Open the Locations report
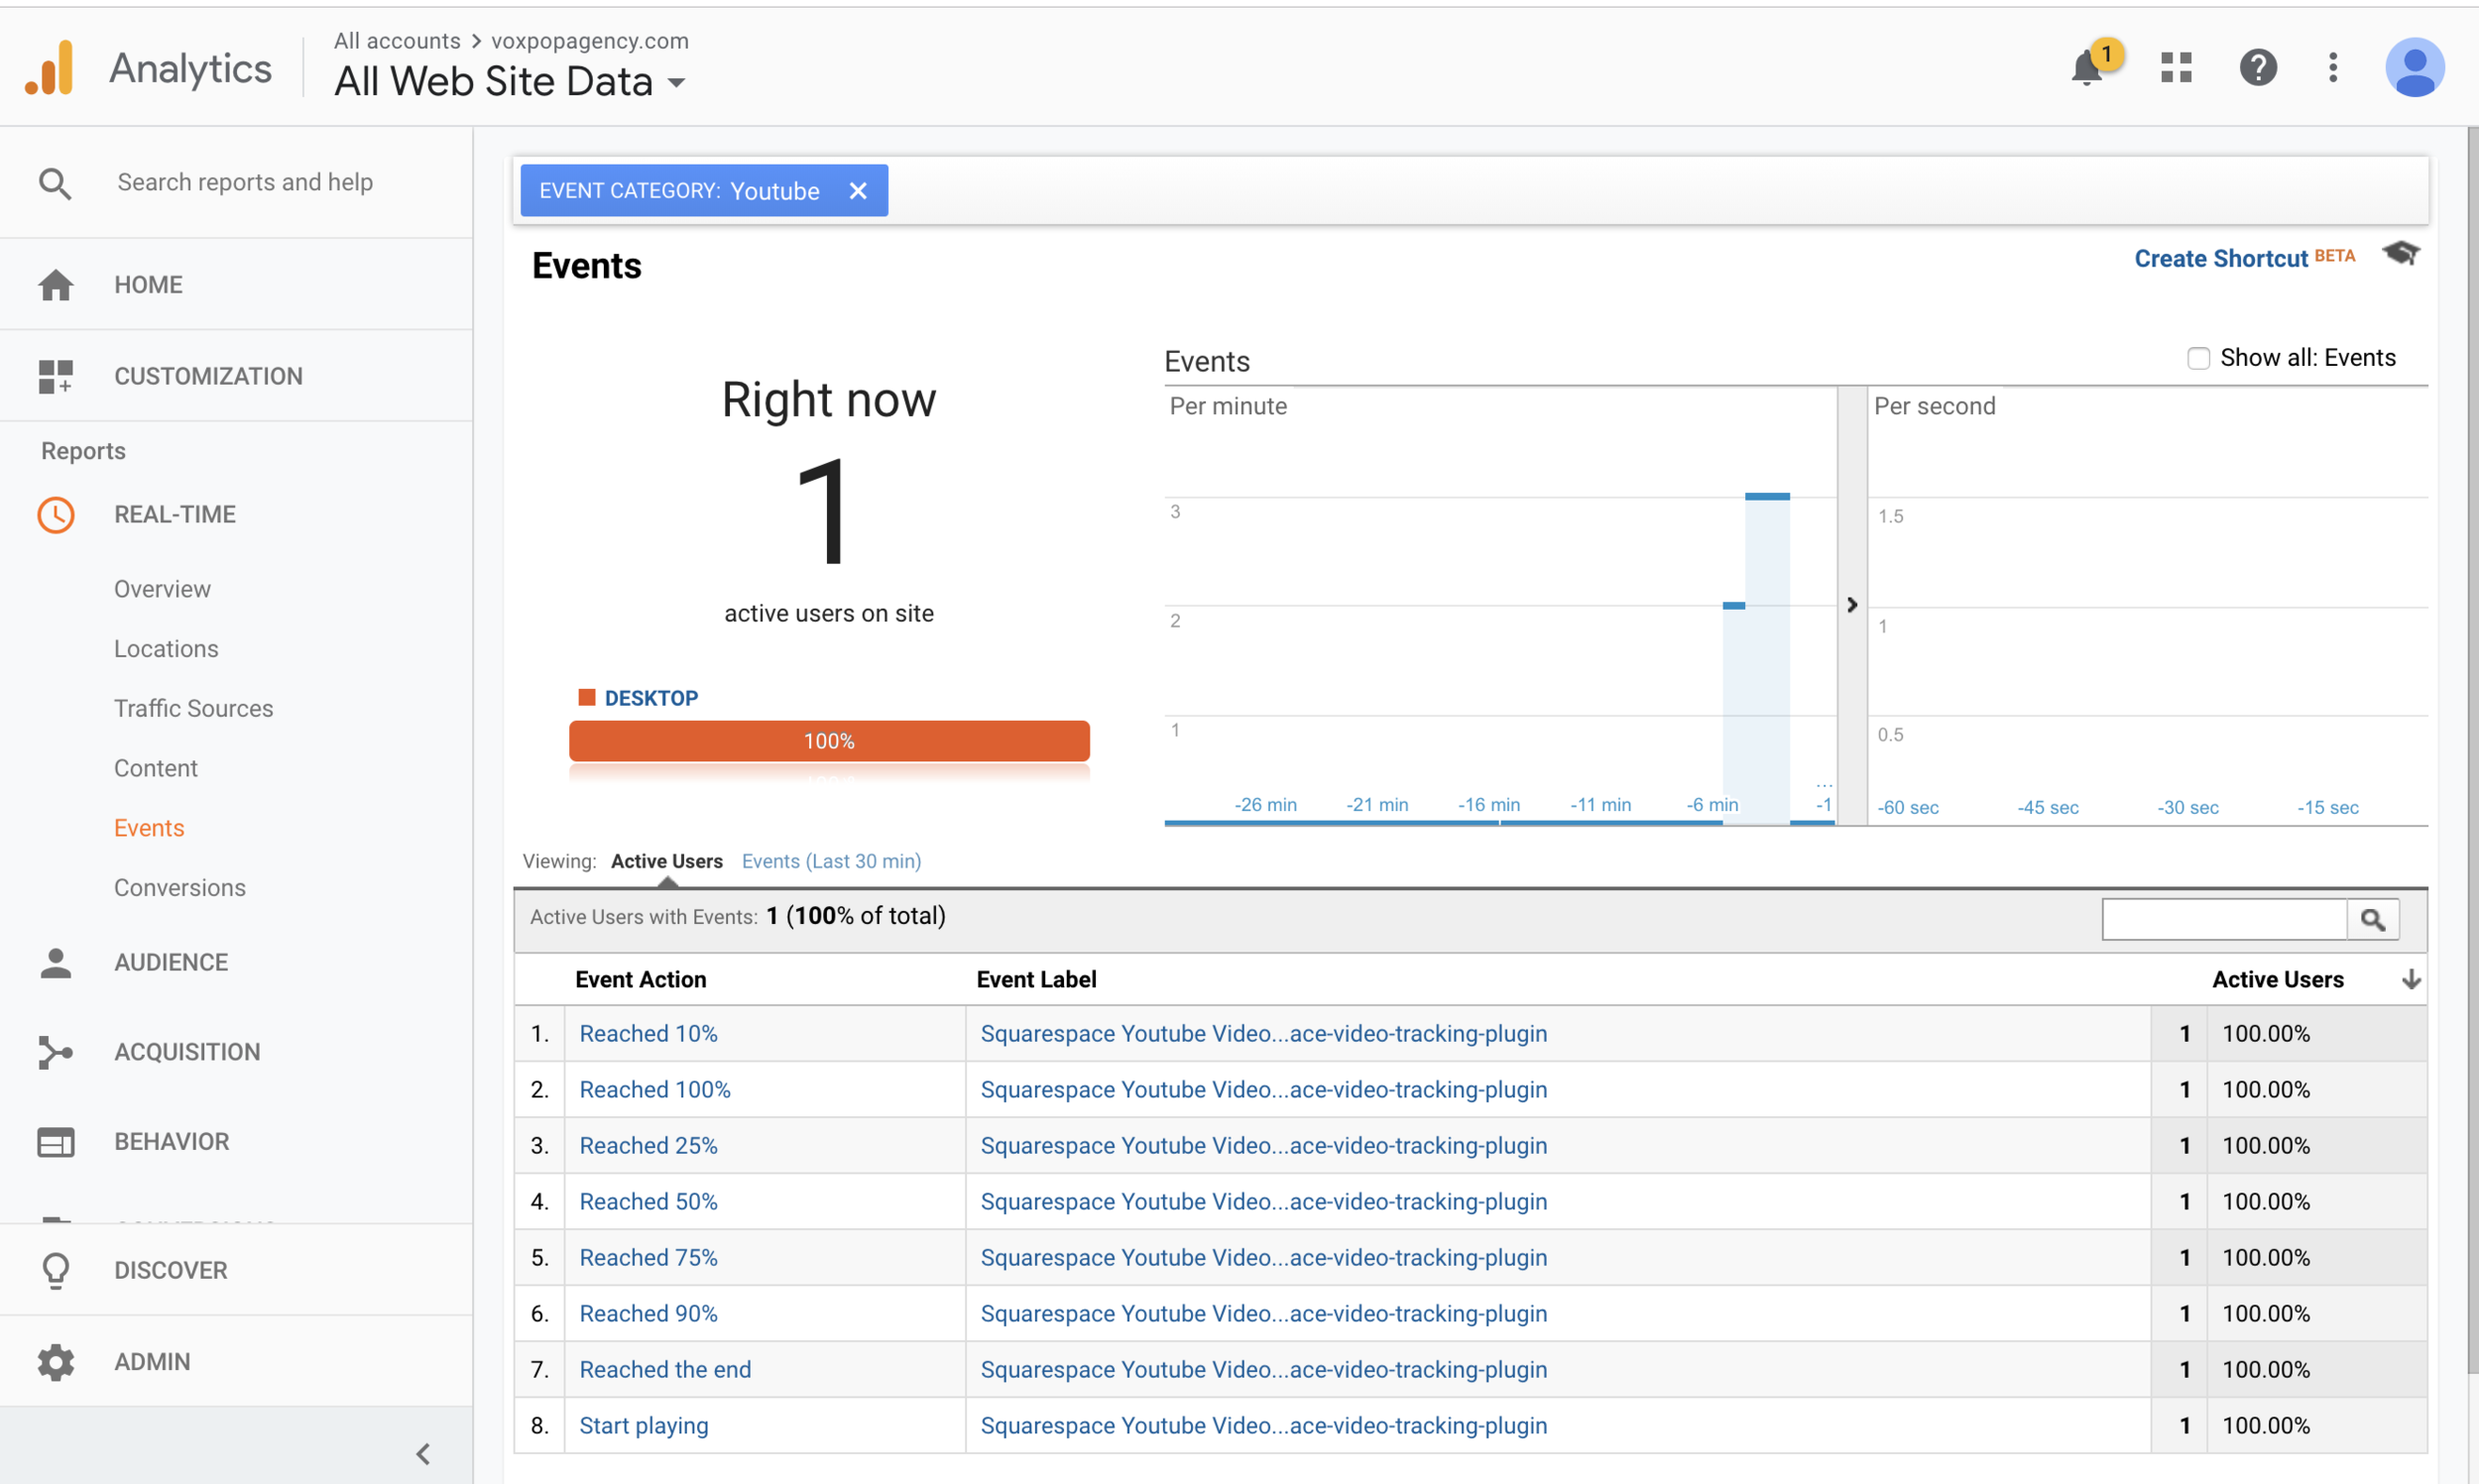Image resolution: width=2479 pixels, height=1484 pixels. coord(166,649)
